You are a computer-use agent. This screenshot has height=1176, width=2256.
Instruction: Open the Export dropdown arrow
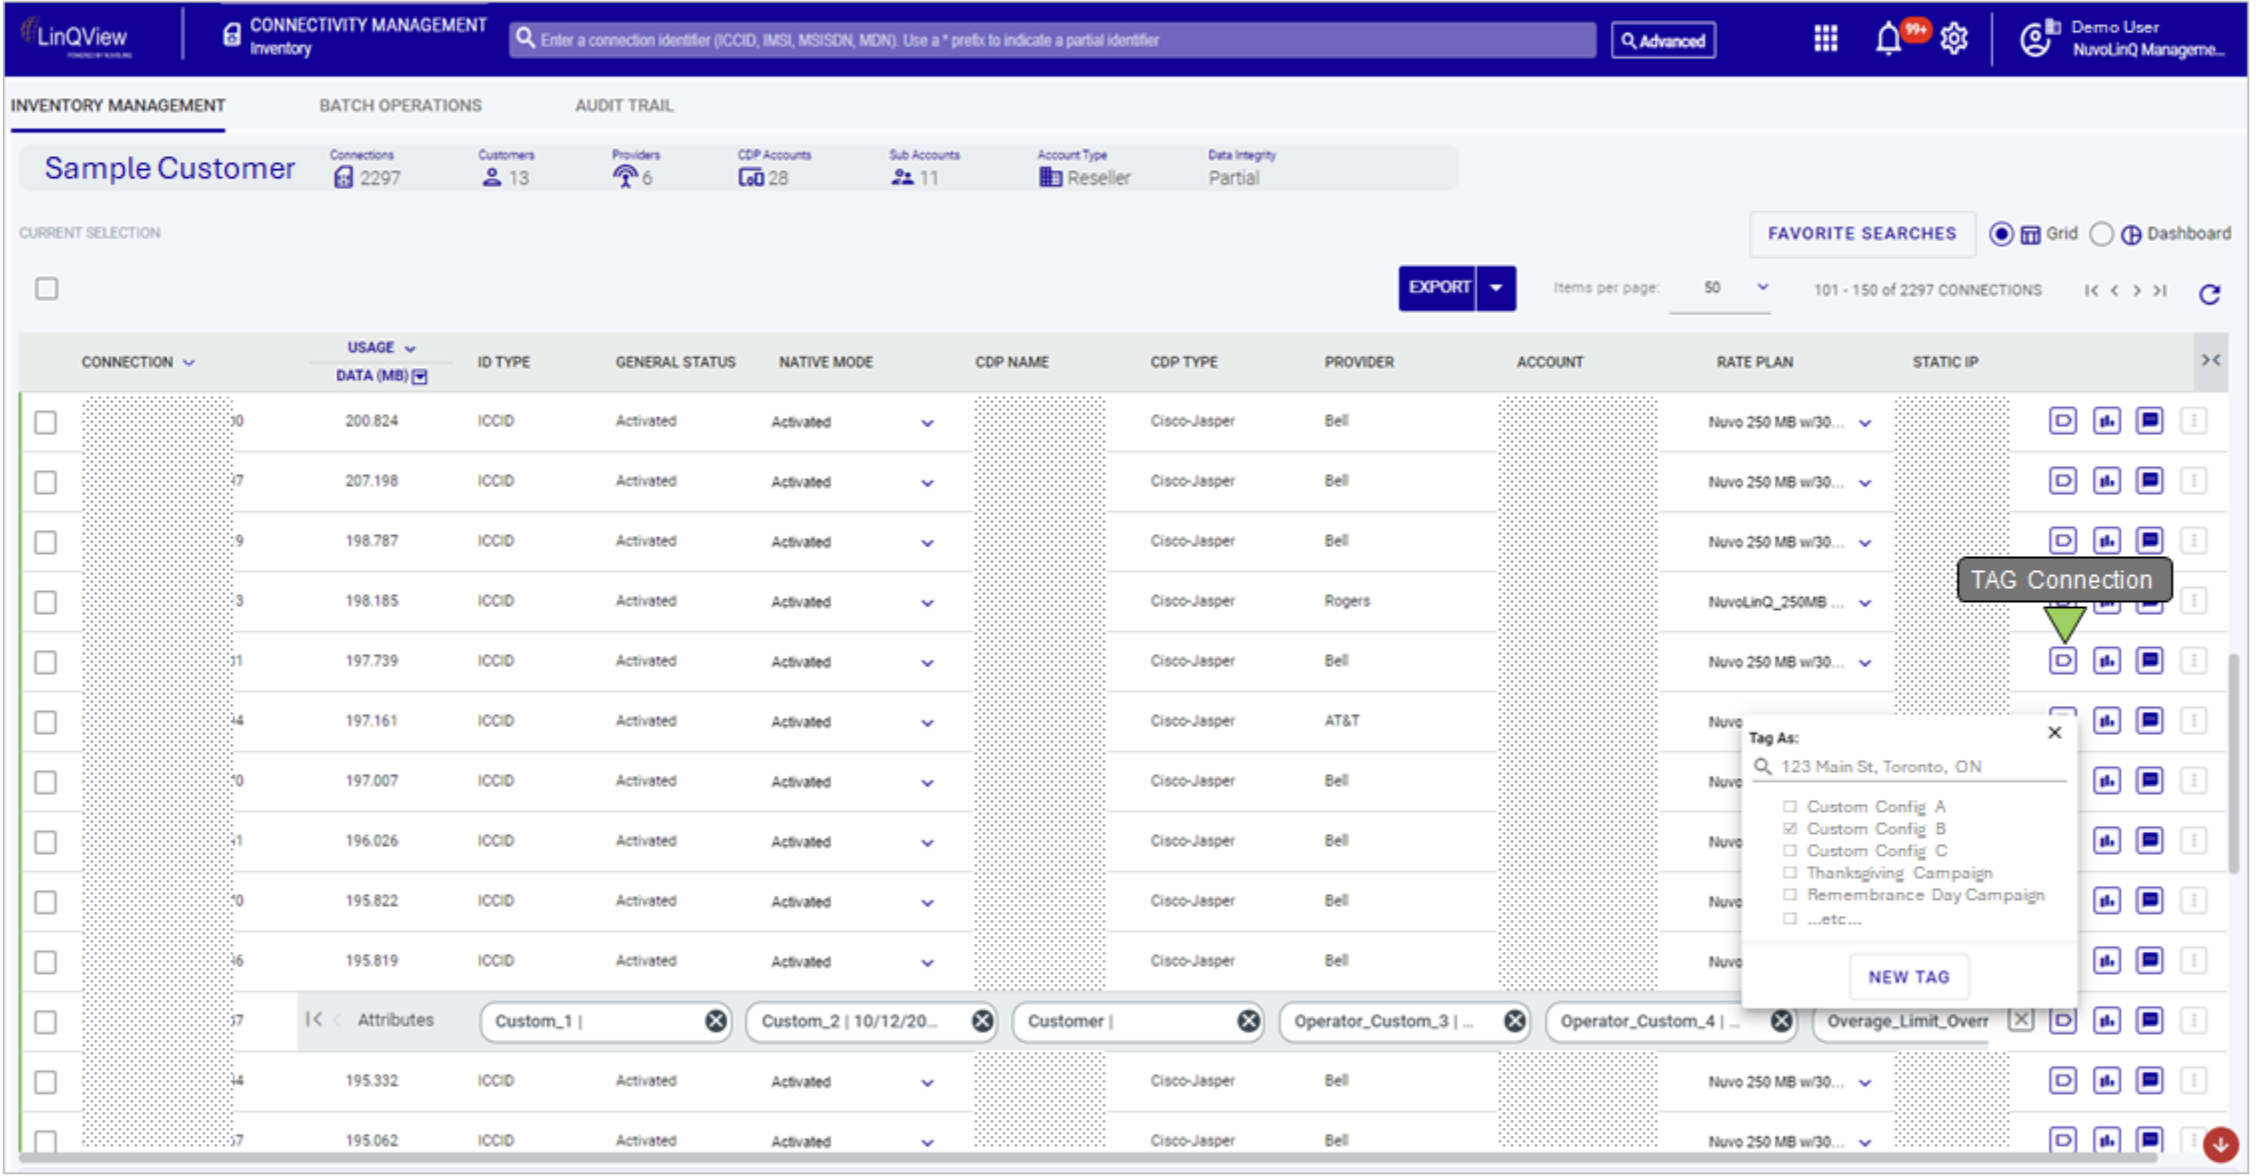tap(1496, 288)
